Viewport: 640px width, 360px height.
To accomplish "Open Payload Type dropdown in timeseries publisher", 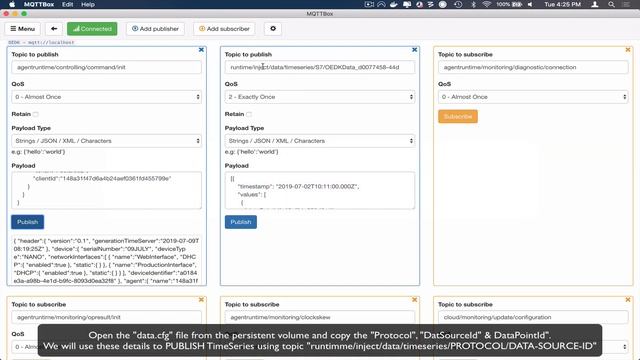I will point(320,141).
